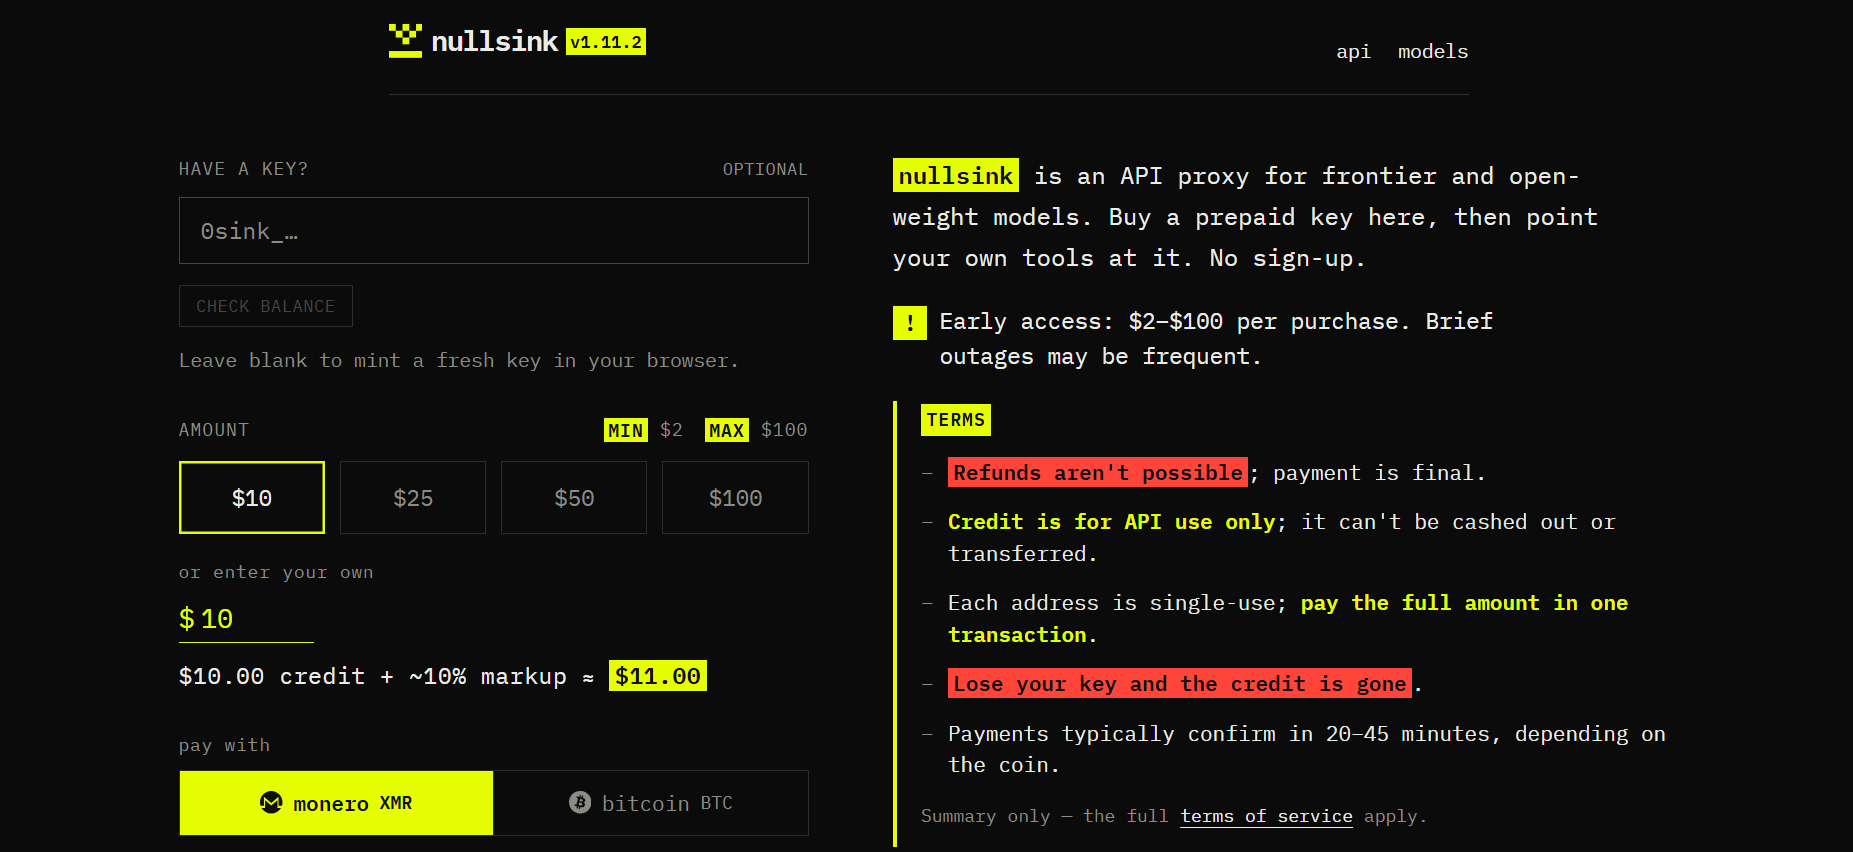1853x852 pixels.
Task: Click the nullsink pixel logo icon
Action: tap(405, 41)
